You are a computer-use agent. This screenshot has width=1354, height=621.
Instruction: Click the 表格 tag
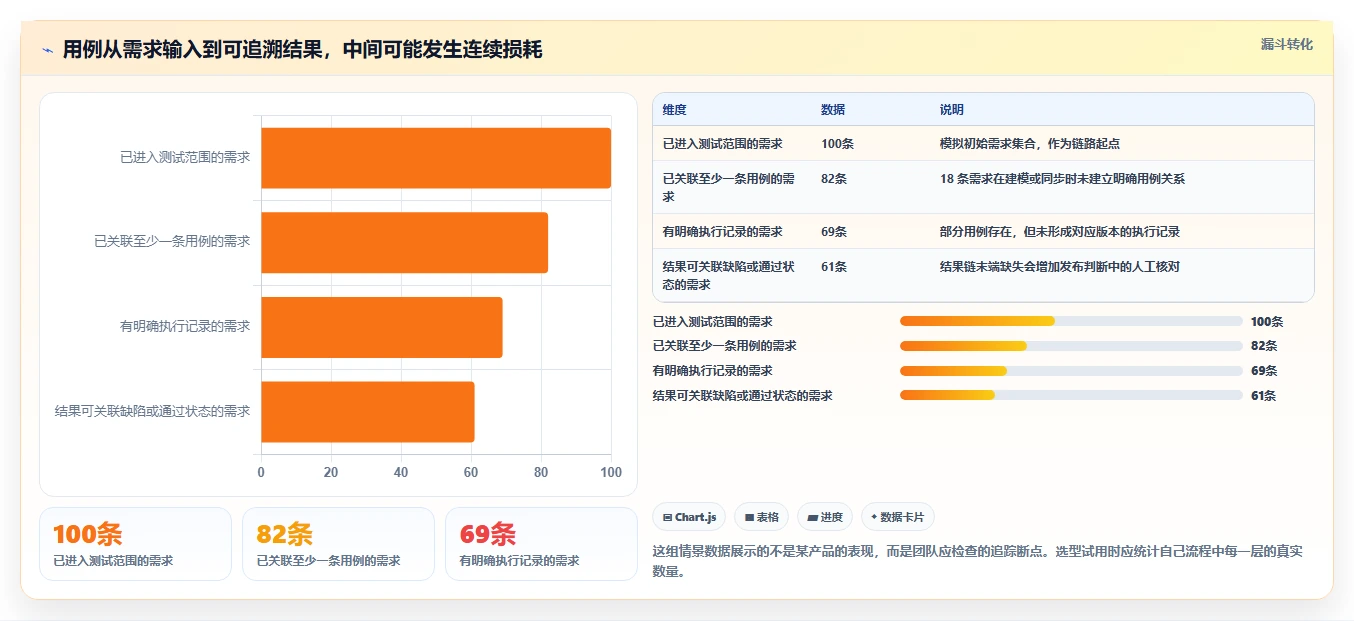(x=761, y=517)
